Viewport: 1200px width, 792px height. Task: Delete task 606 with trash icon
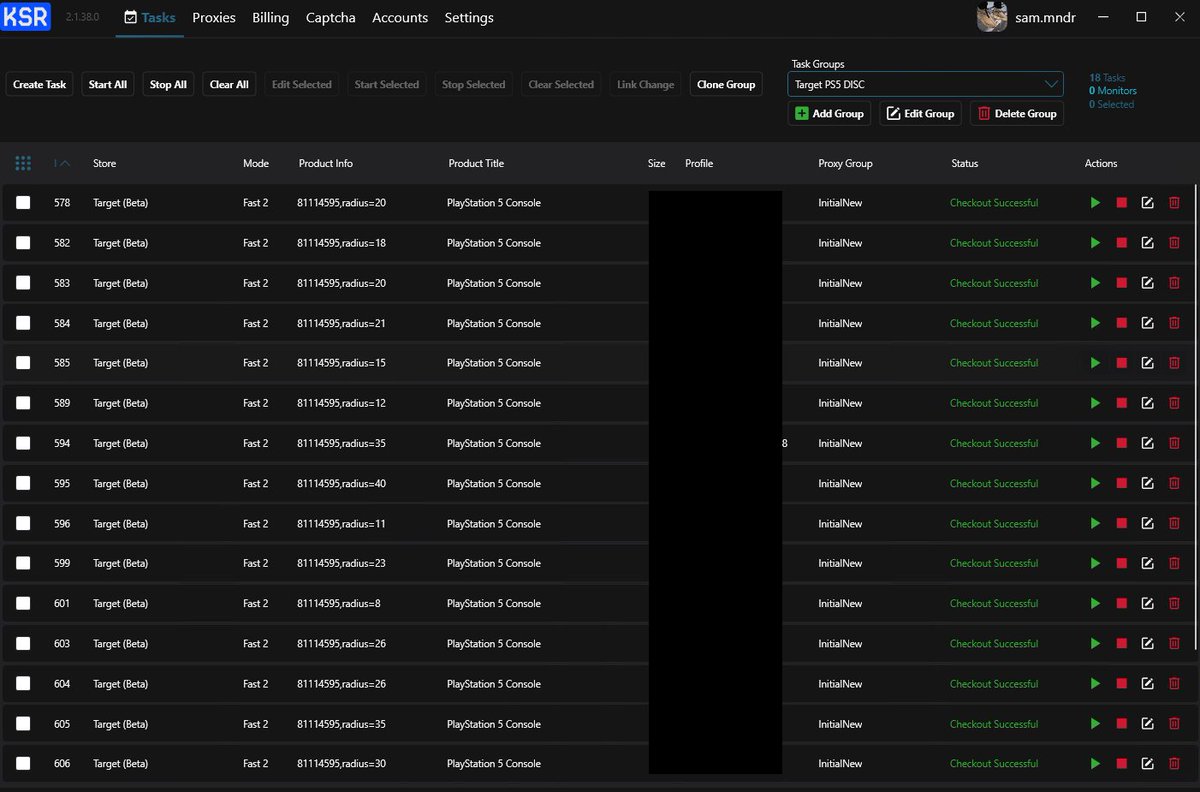pos(1174,764)
